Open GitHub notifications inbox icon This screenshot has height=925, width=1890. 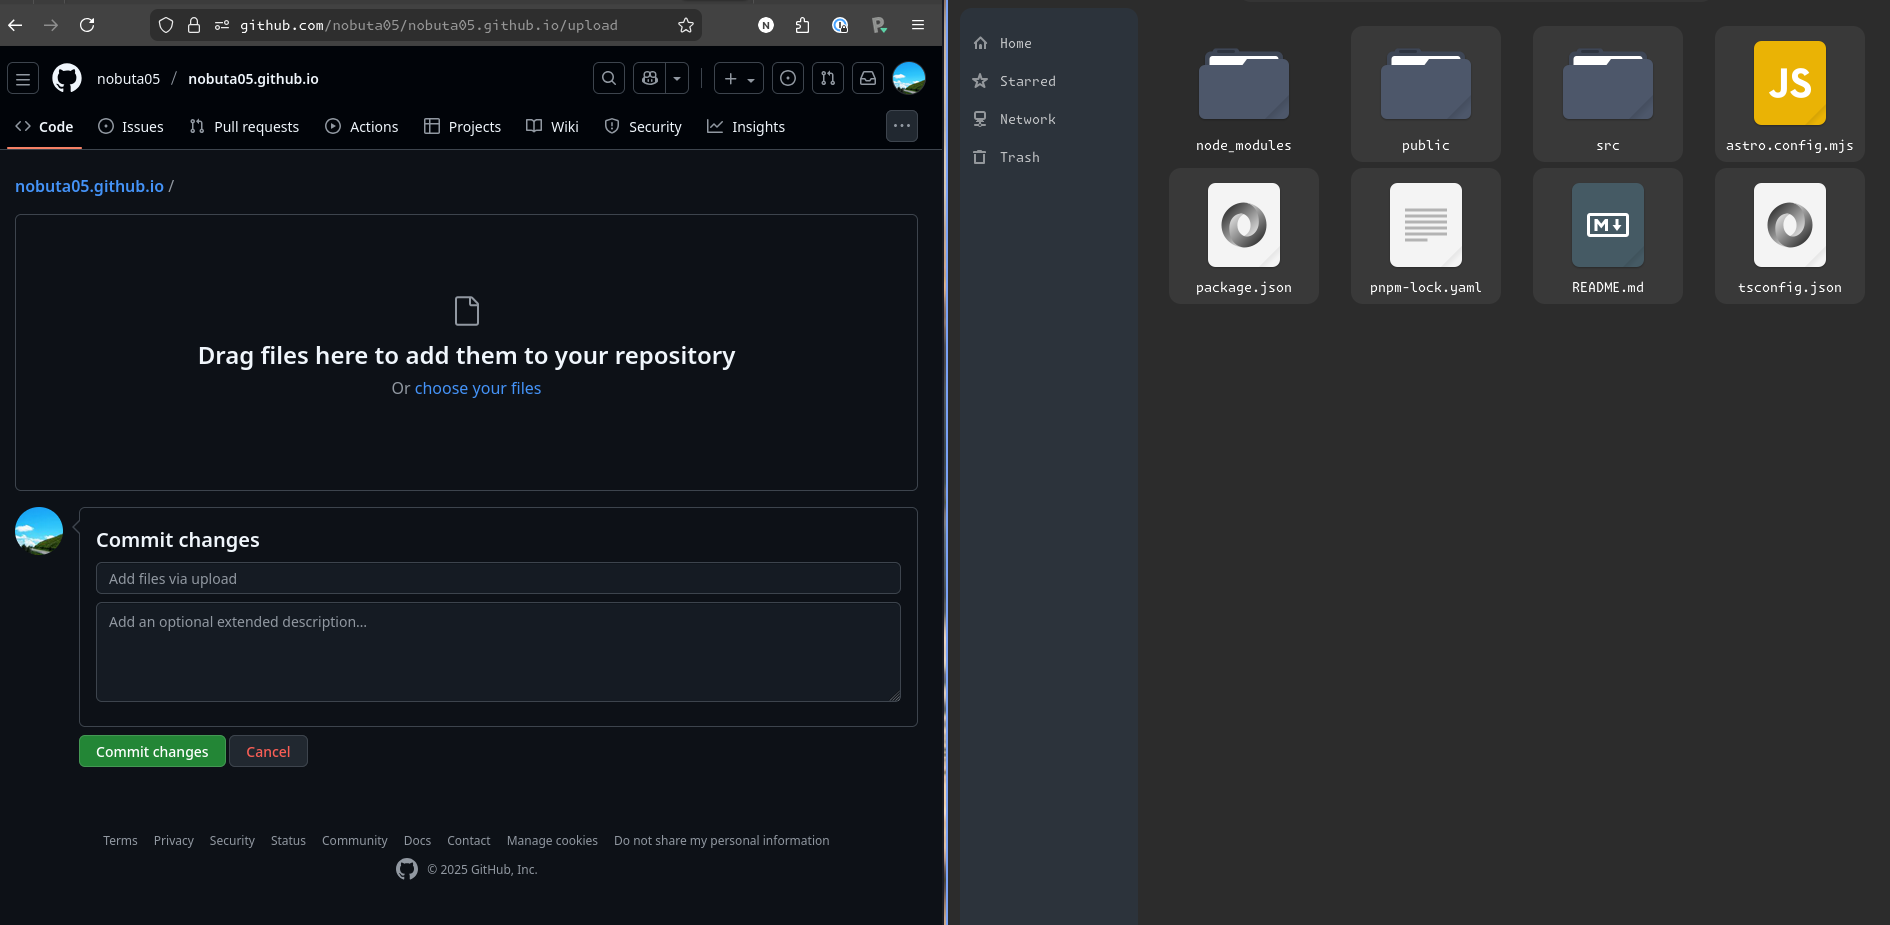867,78
